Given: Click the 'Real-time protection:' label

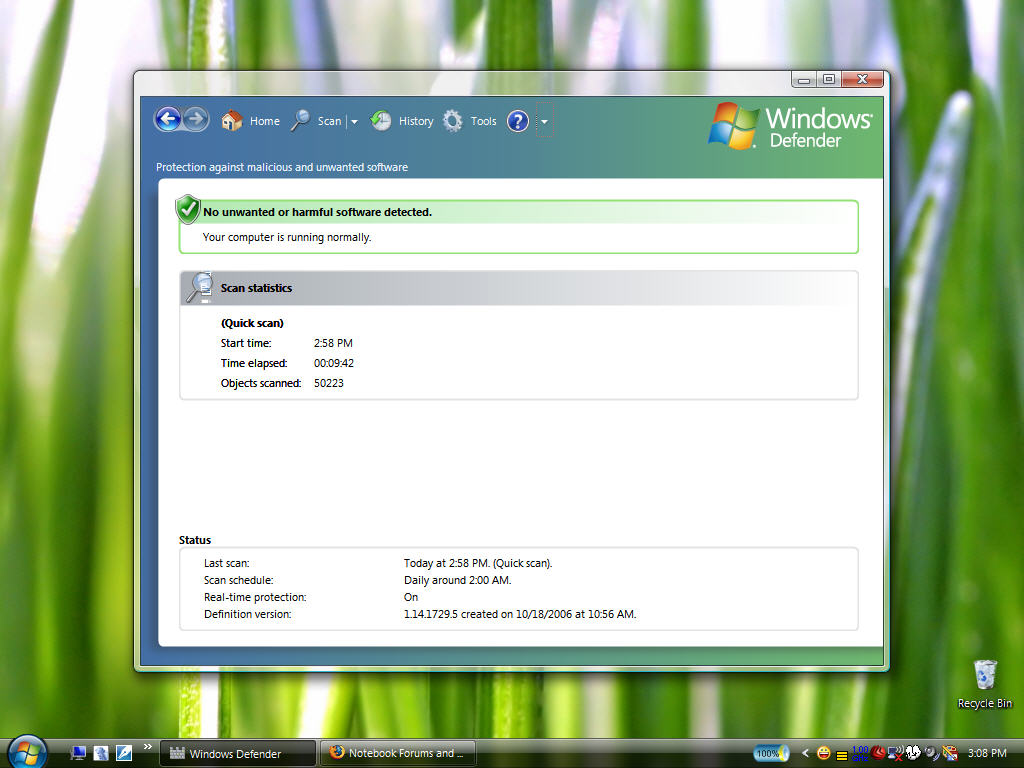Looking at the screenshot, I should tap(255, 597).
